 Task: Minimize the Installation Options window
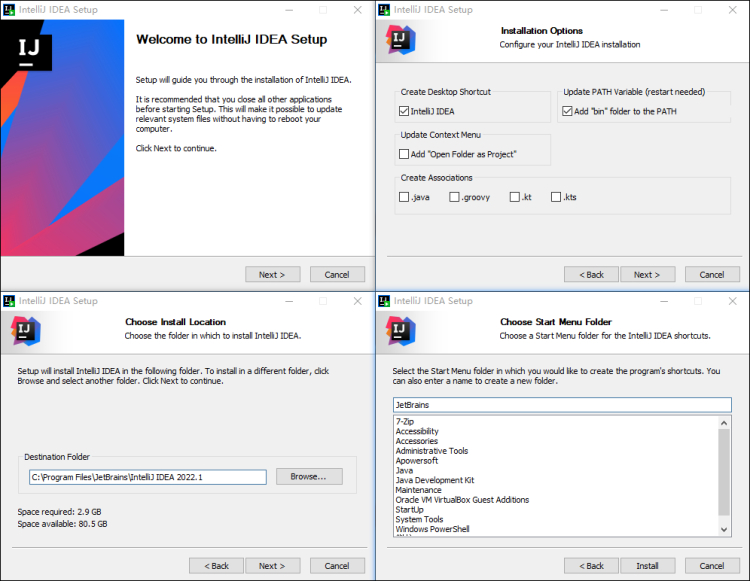[x=664, y=10]
